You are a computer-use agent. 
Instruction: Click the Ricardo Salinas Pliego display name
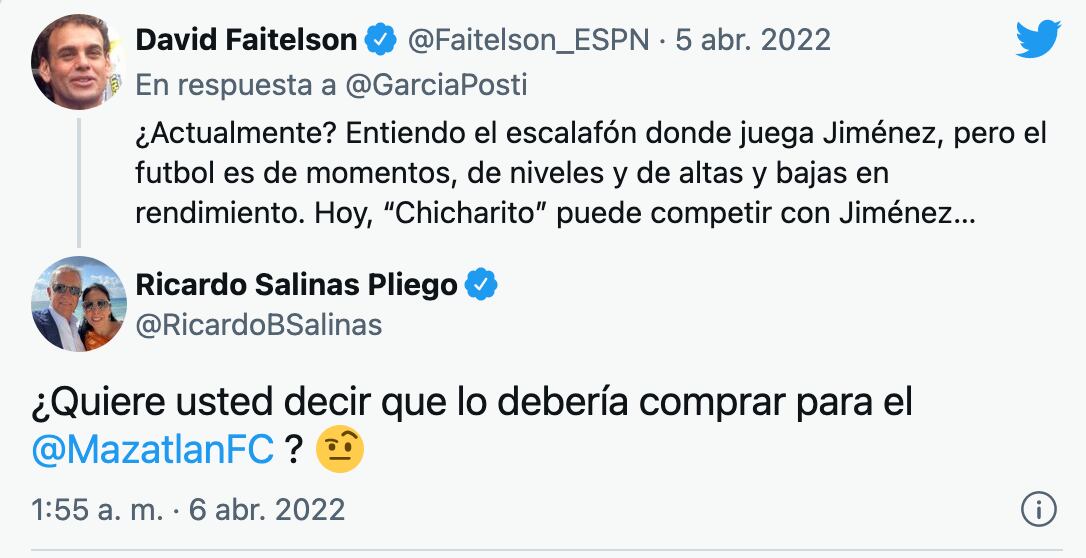(296, 285)
